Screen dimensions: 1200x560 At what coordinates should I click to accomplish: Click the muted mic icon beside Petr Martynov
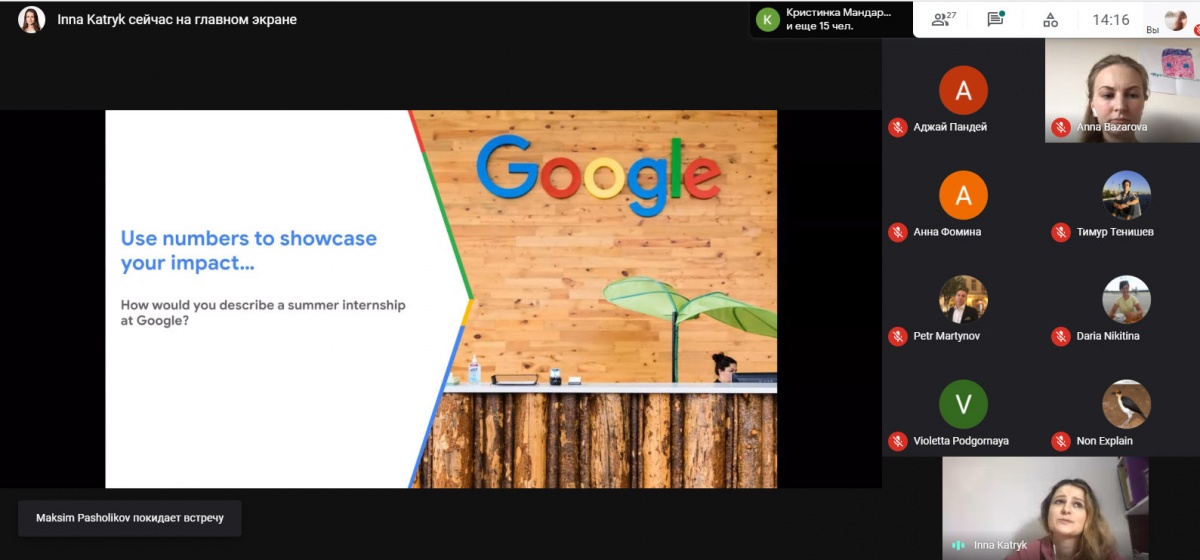coord(898,336)
